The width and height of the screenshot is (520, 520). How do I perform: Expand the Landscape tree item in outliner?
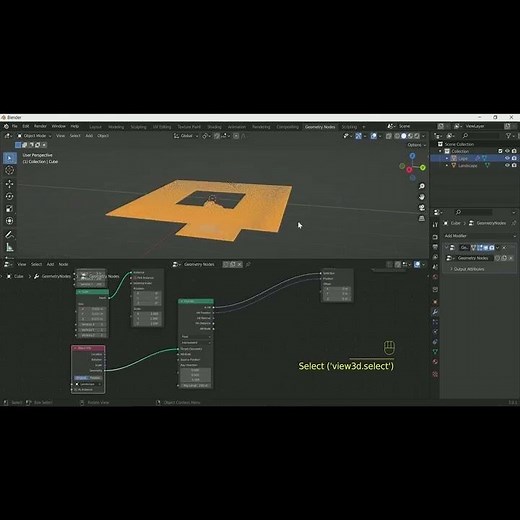[x=447, y=165]
